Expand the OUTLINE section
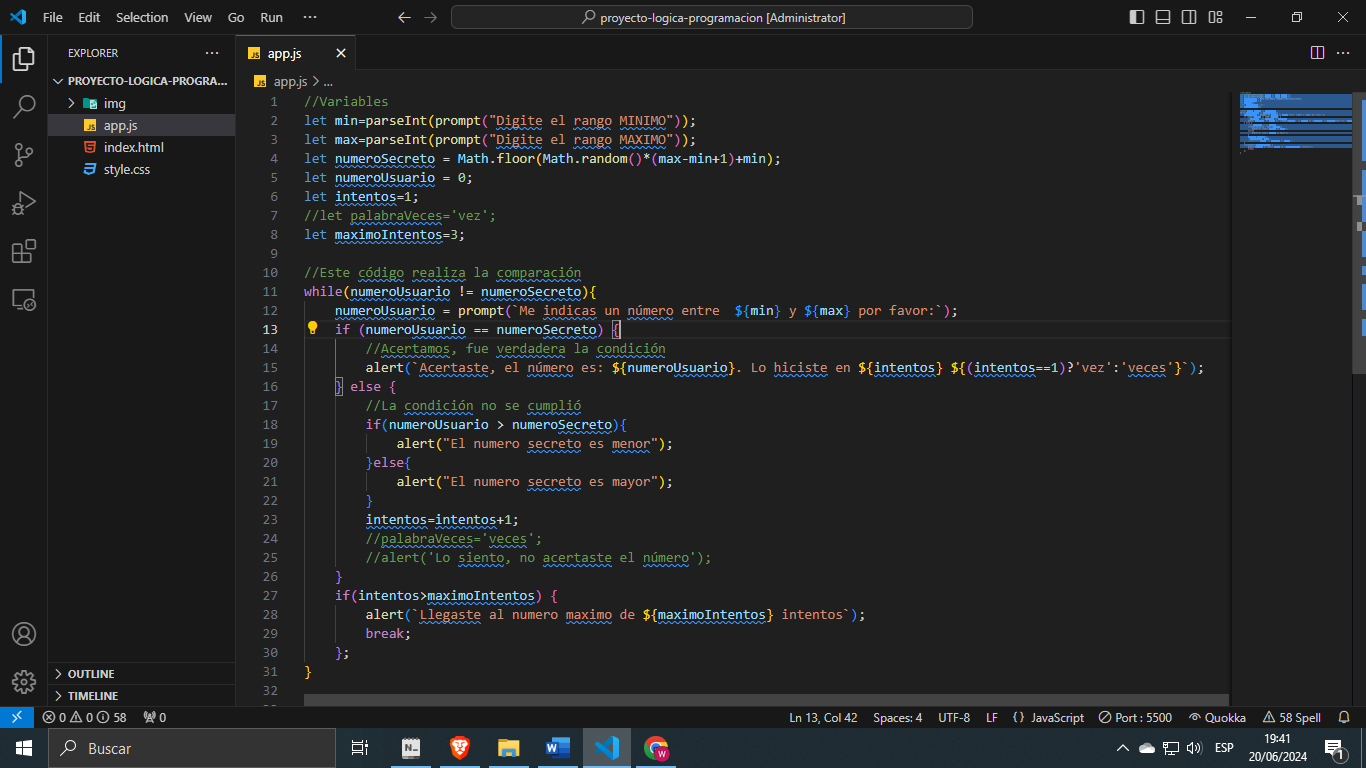 click(x=141, y=674)
